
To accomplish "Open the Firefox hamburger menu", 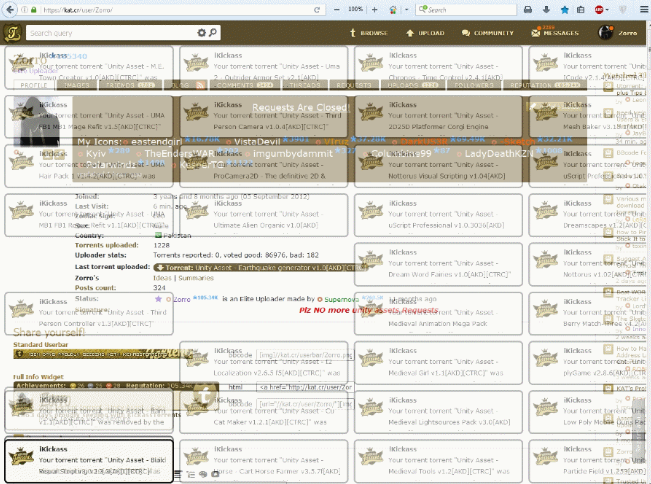I will pyautogui.click(x=643, y=10).
